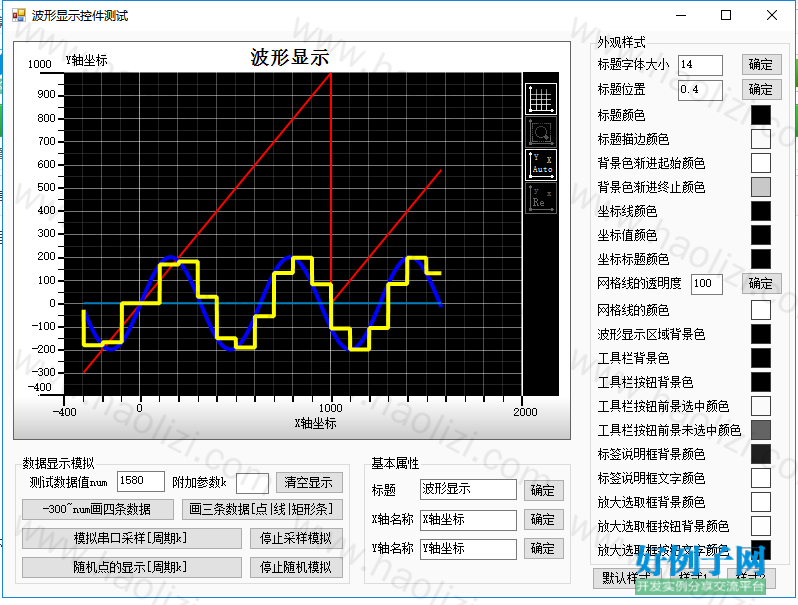
Task: Open the 标题描边颜色 color swatch
Action: (761, 139)
